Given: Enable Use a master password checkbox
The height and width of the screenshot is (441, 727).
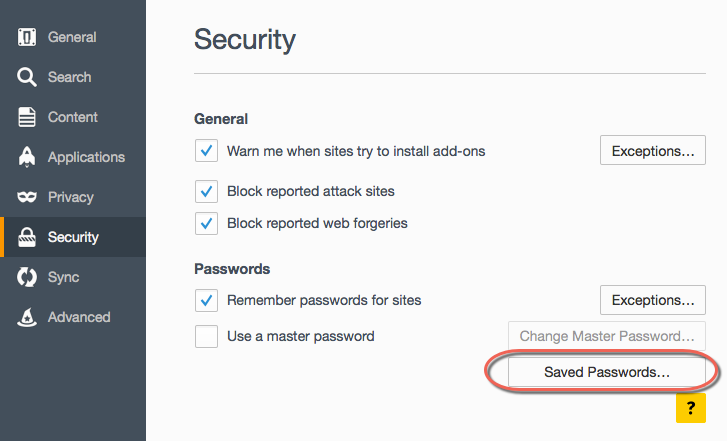Looking at the screenshot, I should tap(206, 336).
